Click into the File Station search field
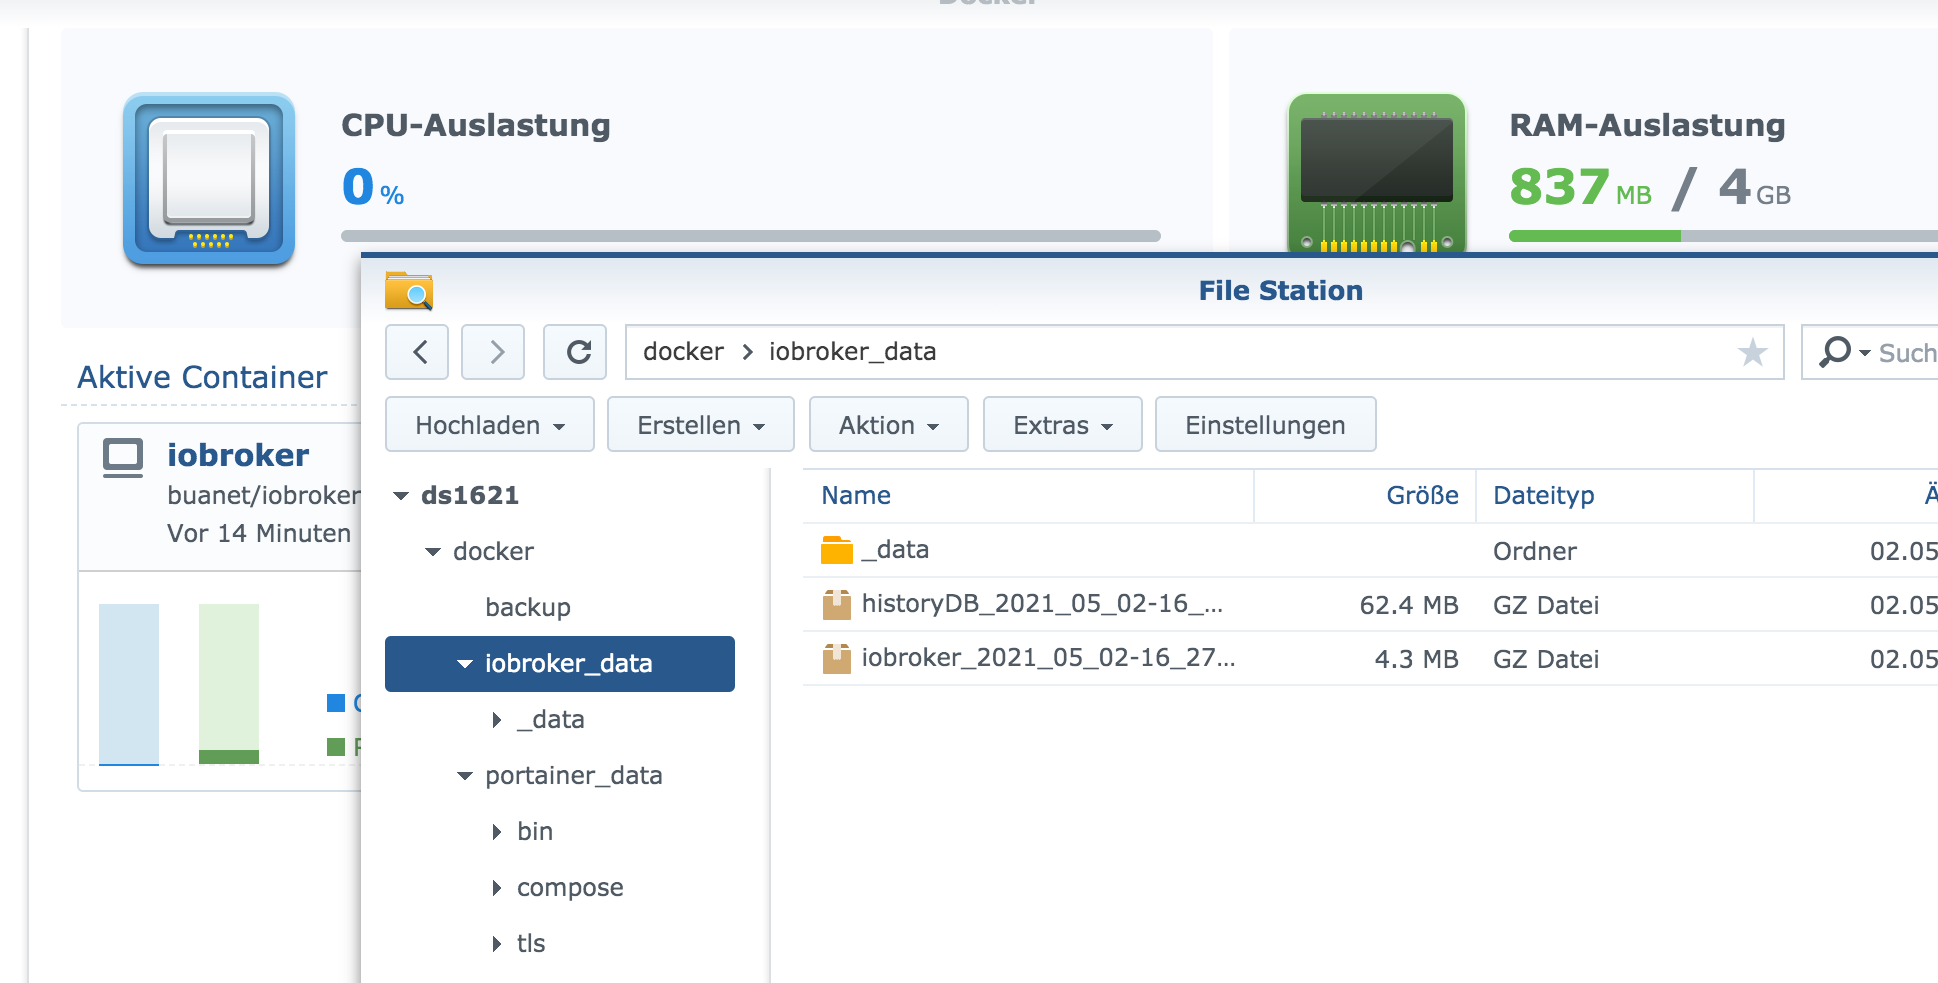Viewport: 1938px width, 983px height. (1908, 353)
